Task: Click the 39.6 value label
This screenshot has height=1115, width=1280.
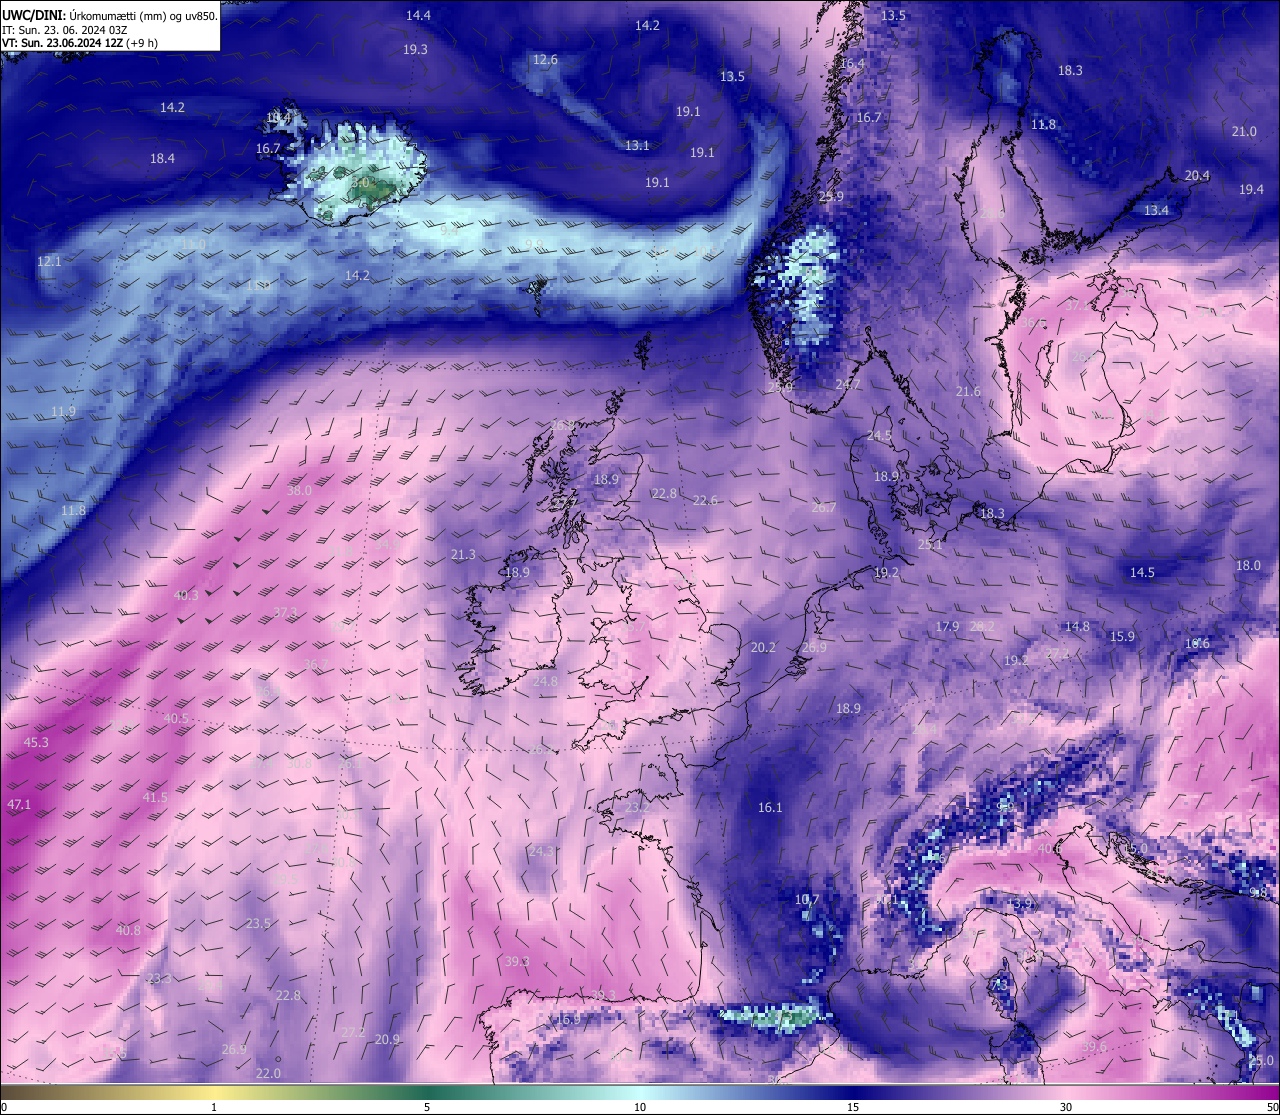Action: 1094,1047
